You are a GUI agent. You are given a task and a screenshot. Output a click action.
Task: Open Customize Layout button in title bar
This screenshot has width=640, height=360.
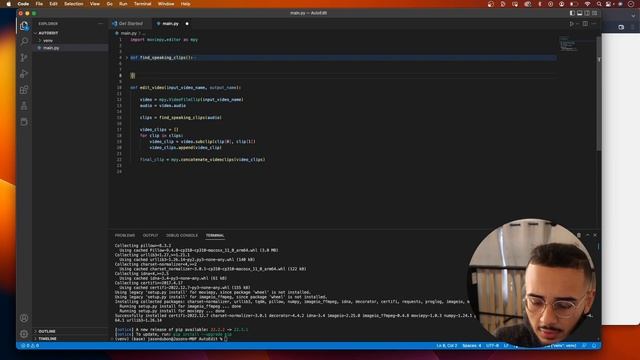[595, 13]
